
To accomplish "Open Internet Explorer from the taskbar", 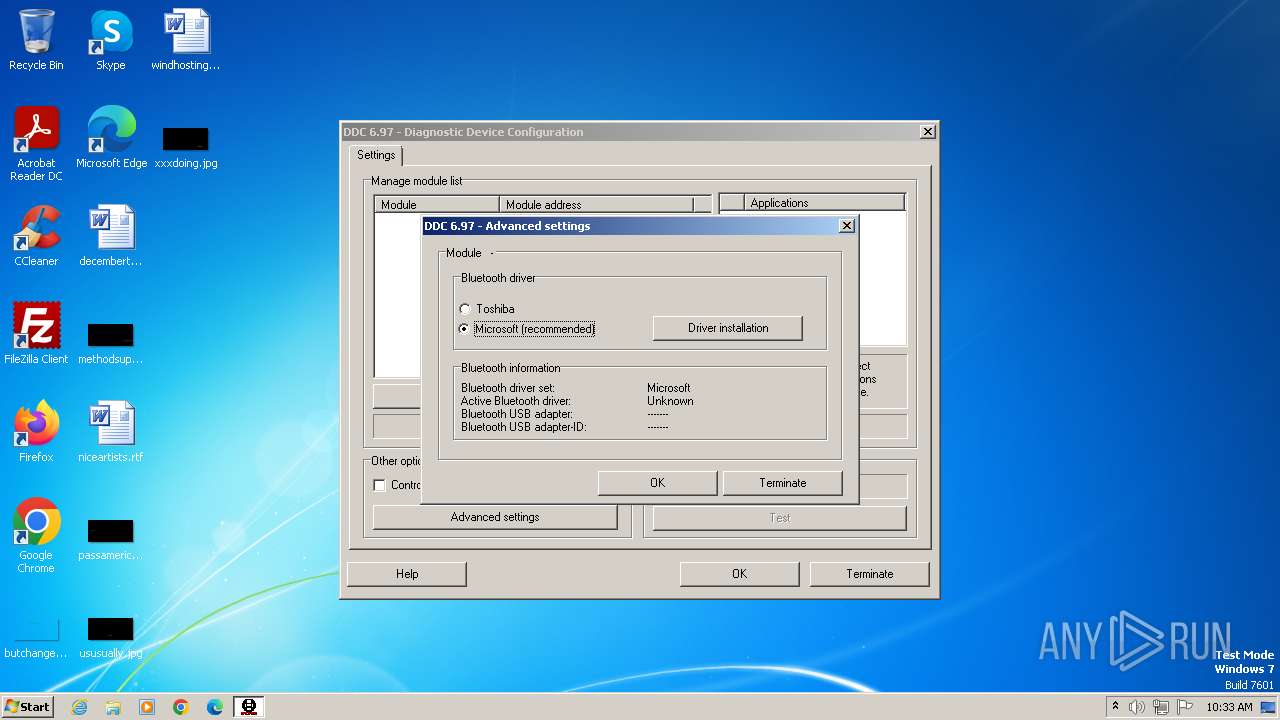I will pos(79,707).
